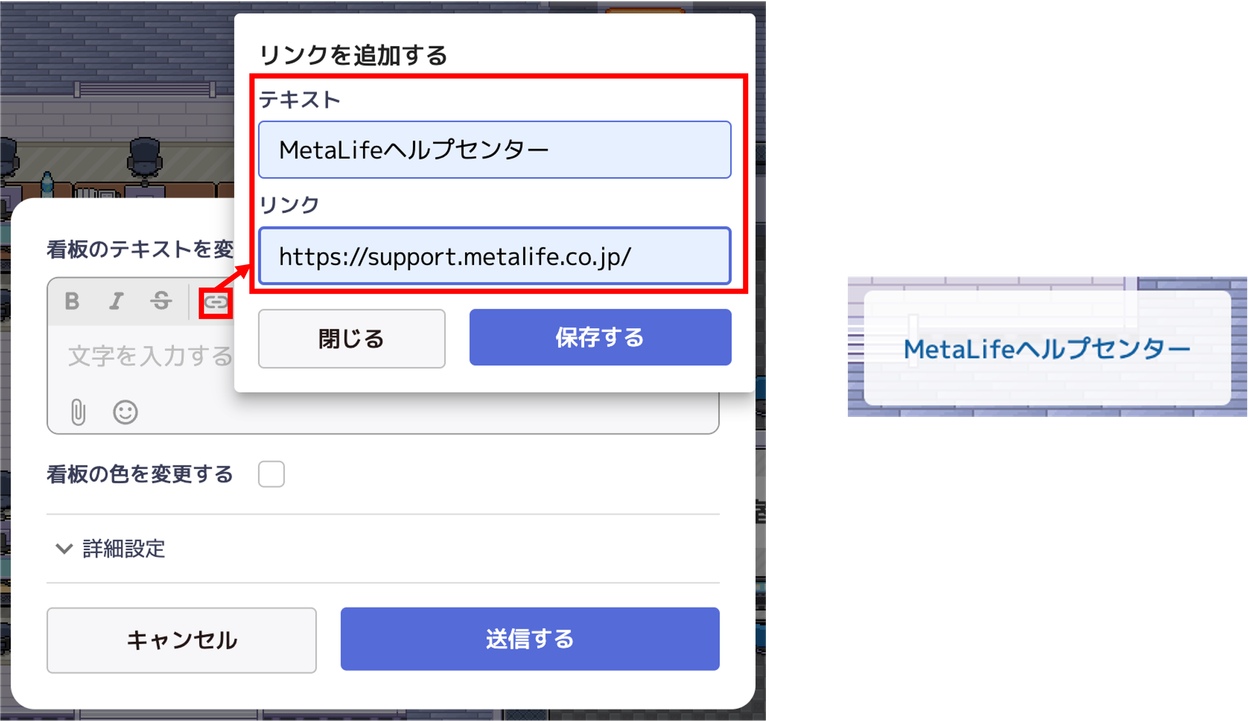
Task: Click the chevron beside 詳細設定
Action: [64, 548]
